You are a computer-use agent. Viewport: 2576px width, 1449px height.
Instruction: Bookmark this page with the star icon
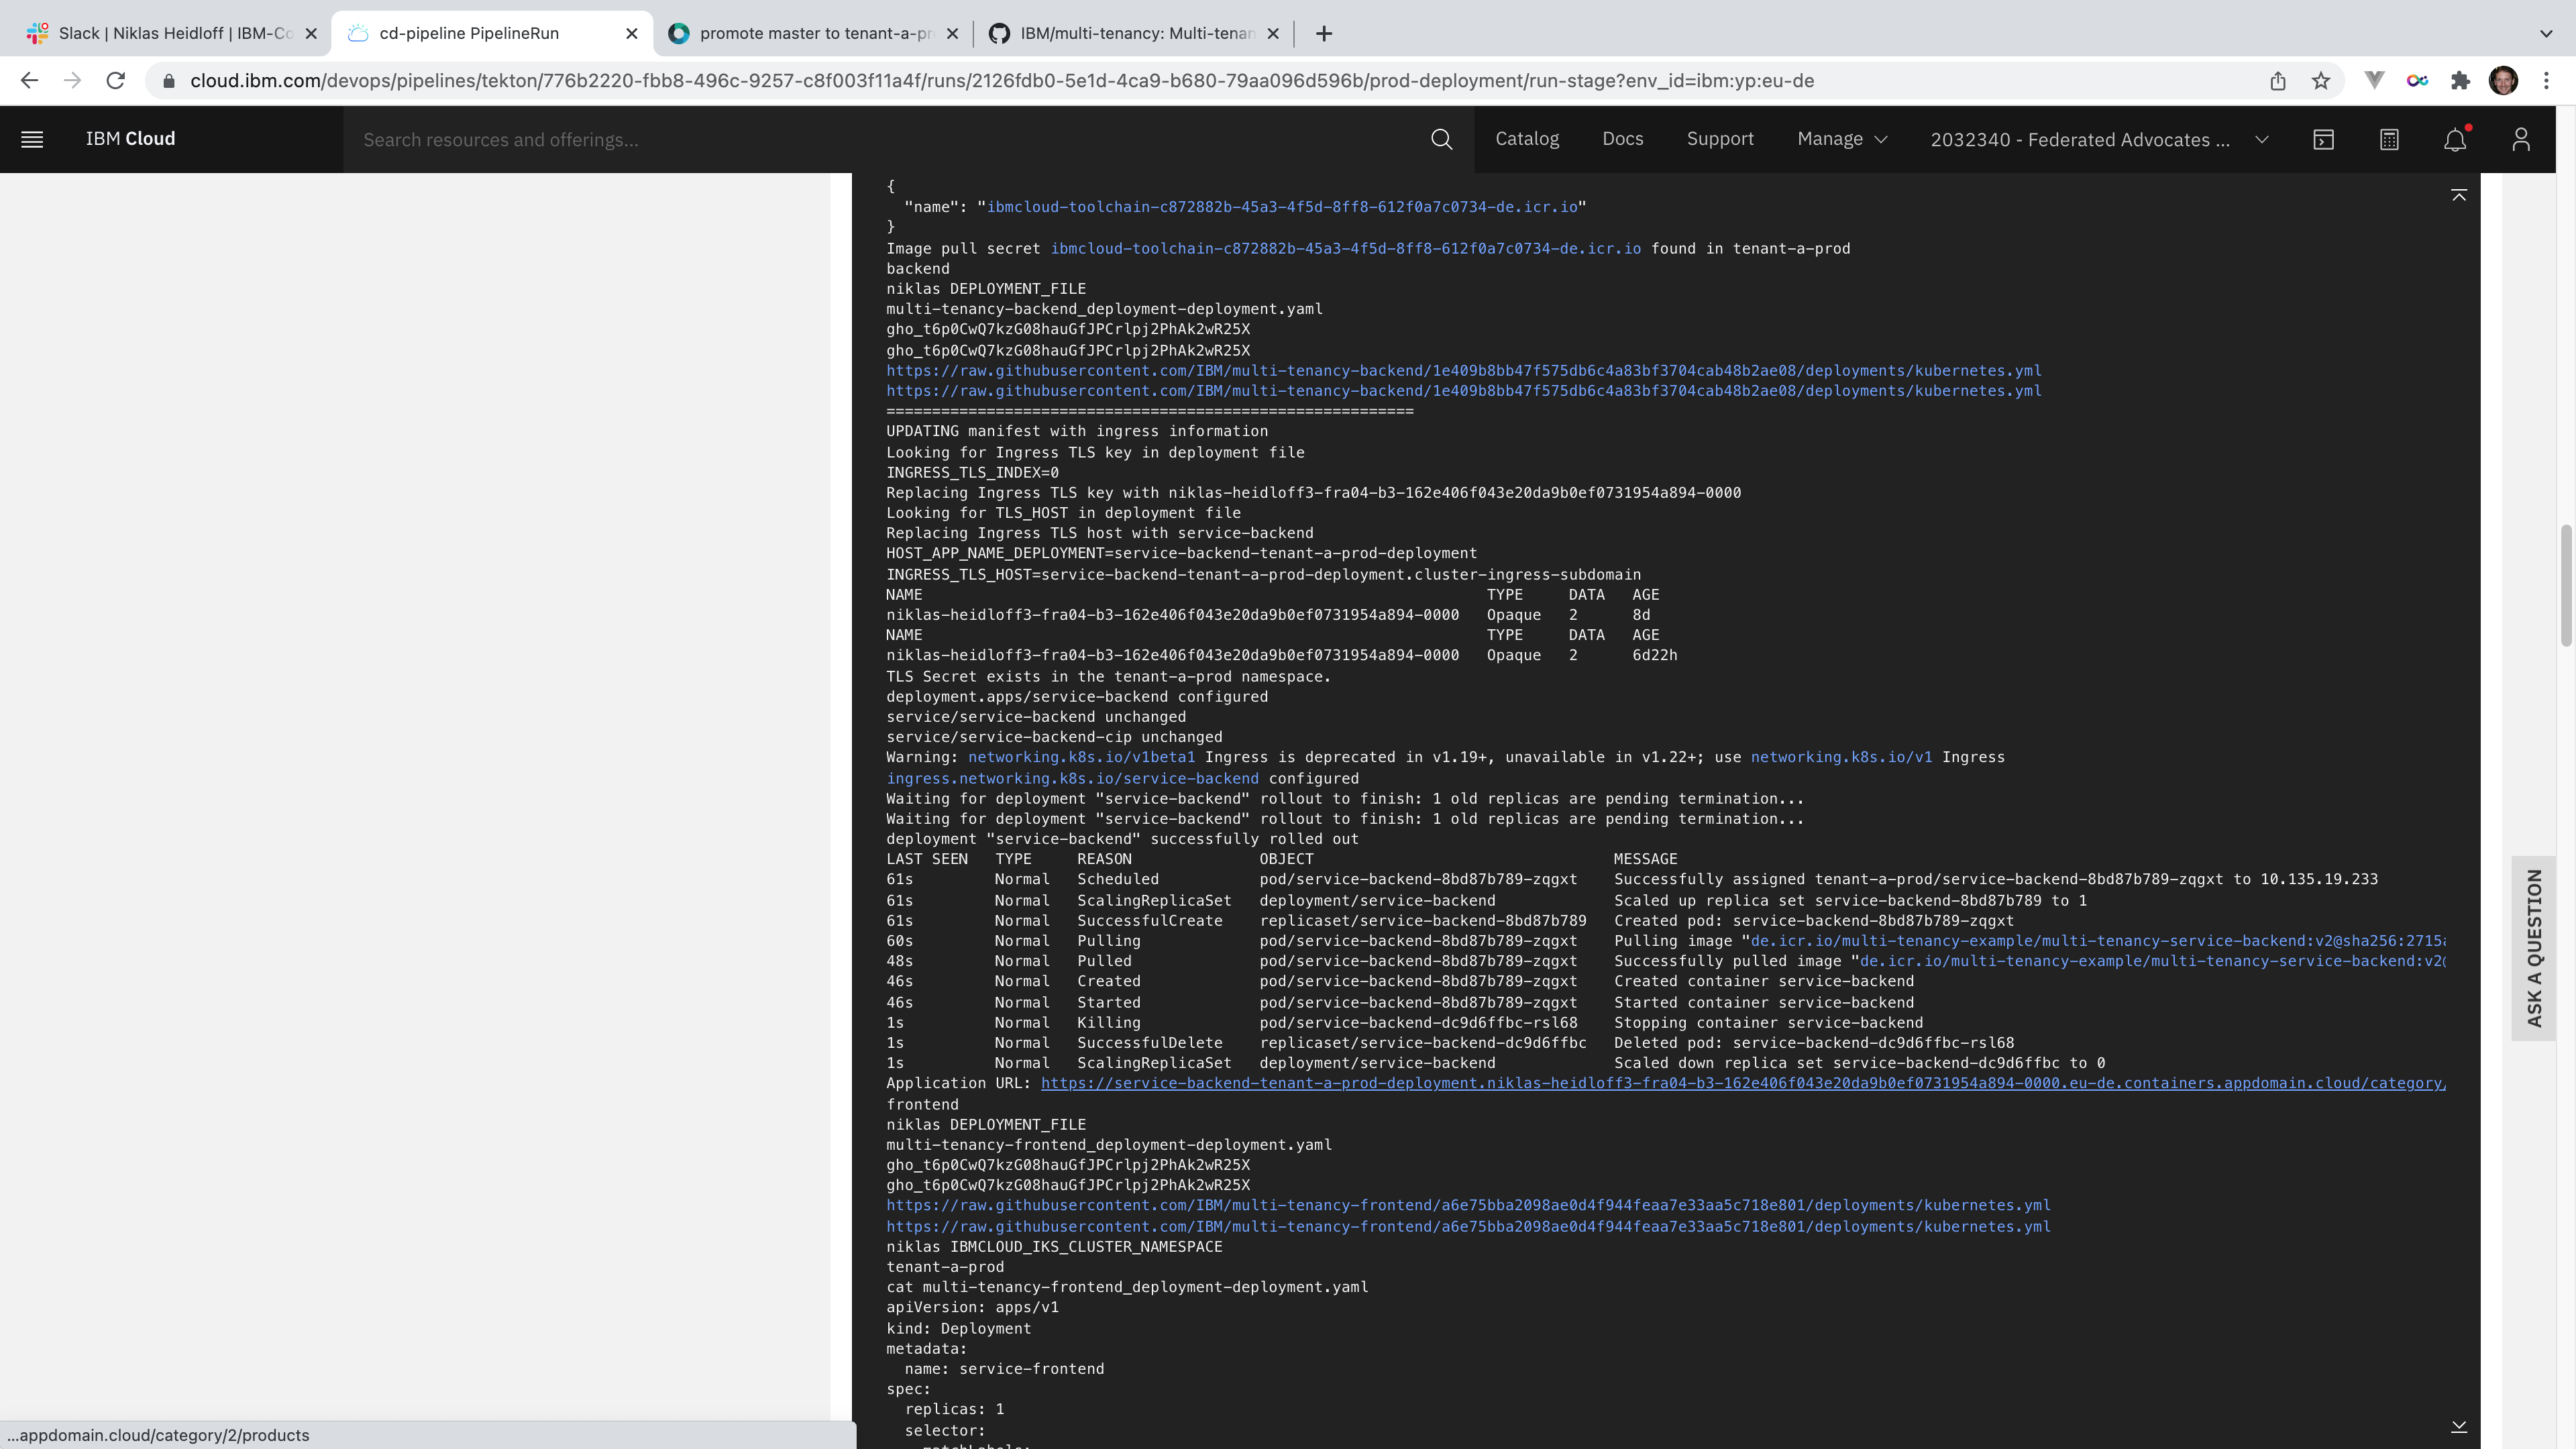2321,81
